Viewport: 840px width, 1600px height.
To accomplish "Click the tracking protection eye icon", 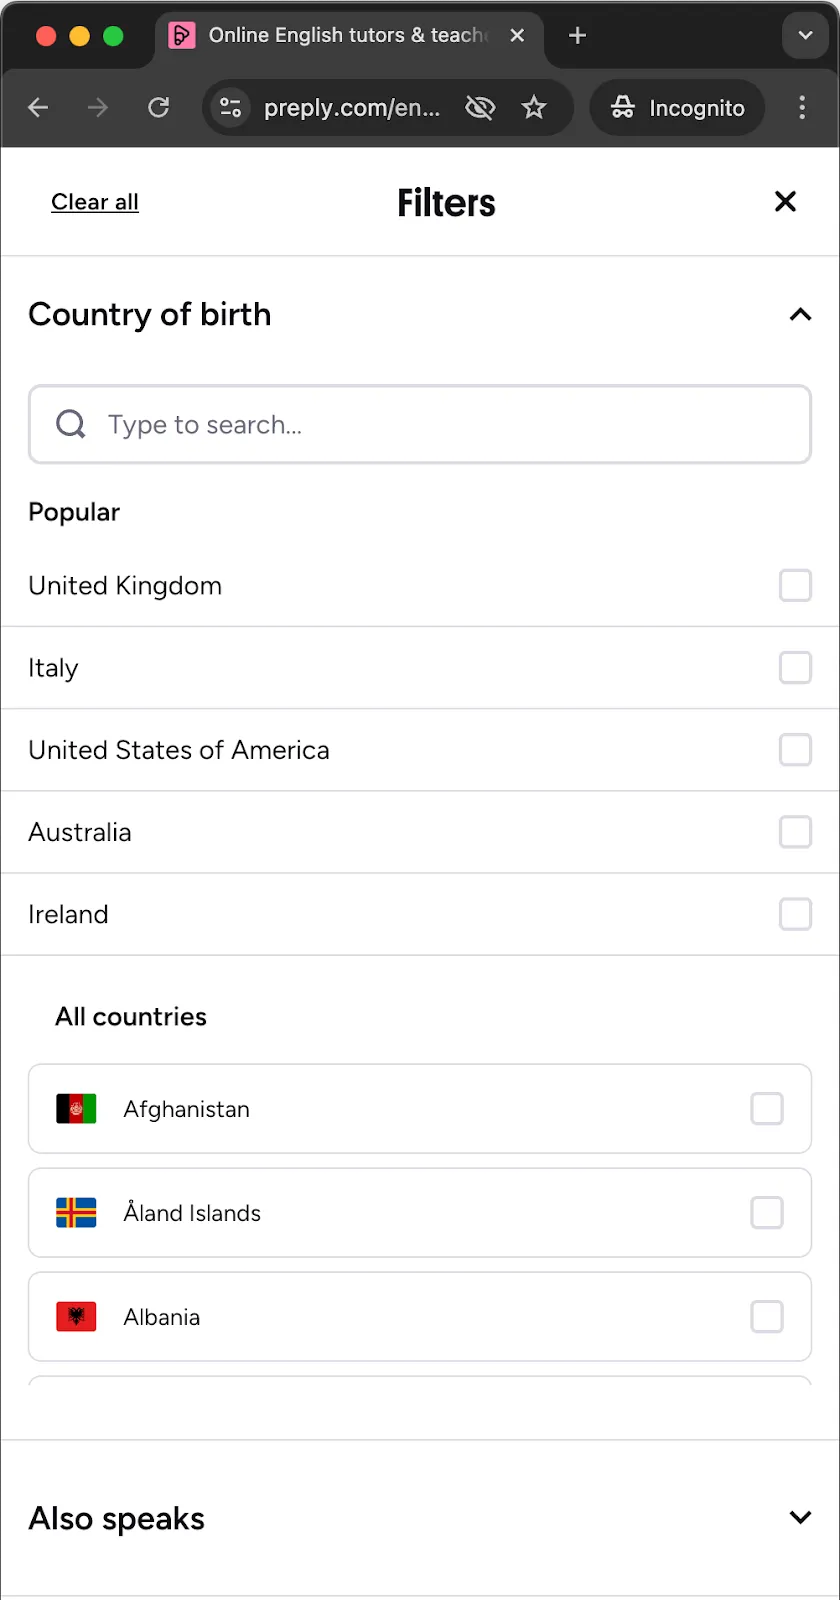I will [x=480, y=108].
